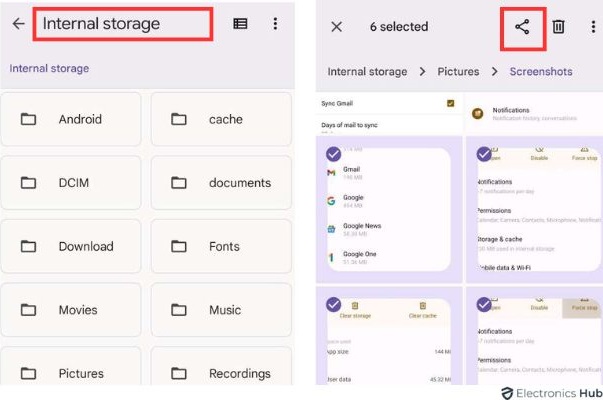Click folder icon beside cache
The height and width of the screenshot is (400, 603).
[179, 119]
